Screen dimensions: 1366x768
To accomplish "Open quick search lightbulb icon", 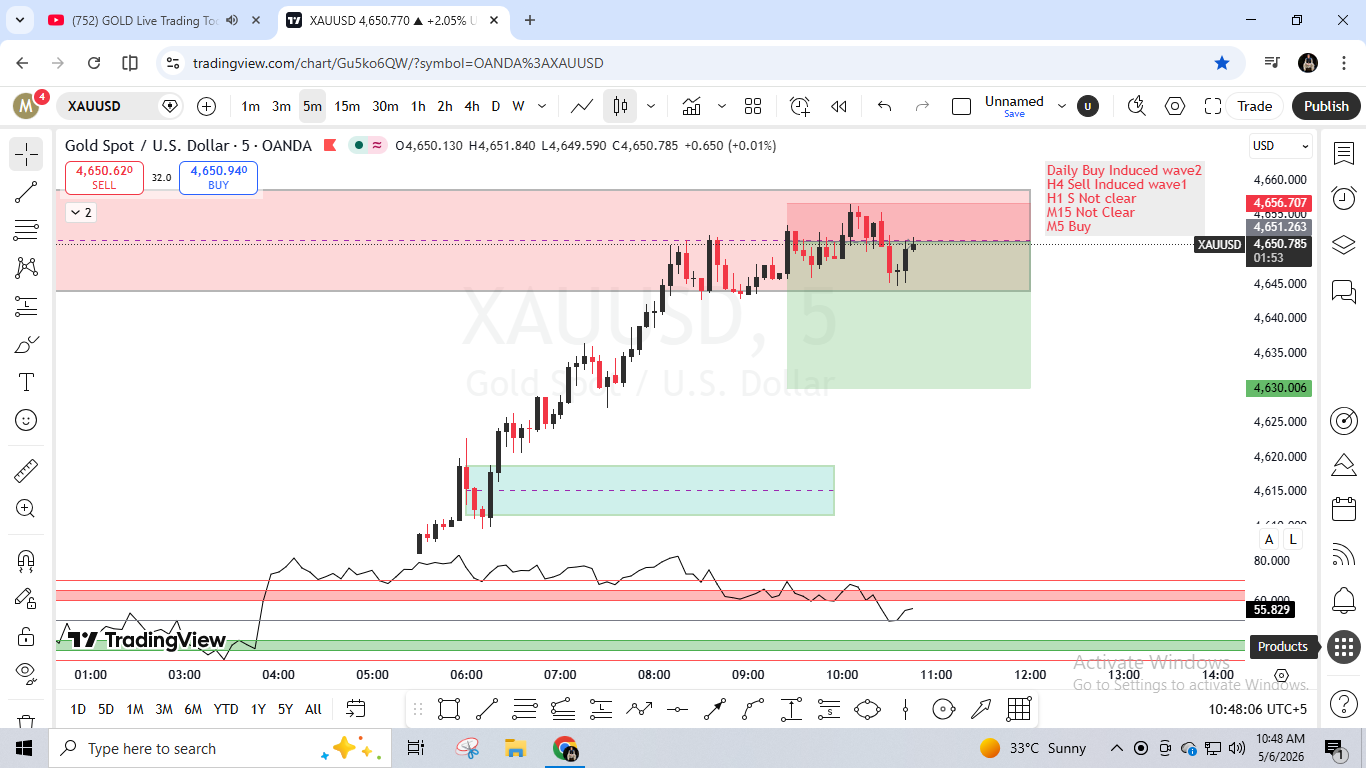I will click(1136, 106).
